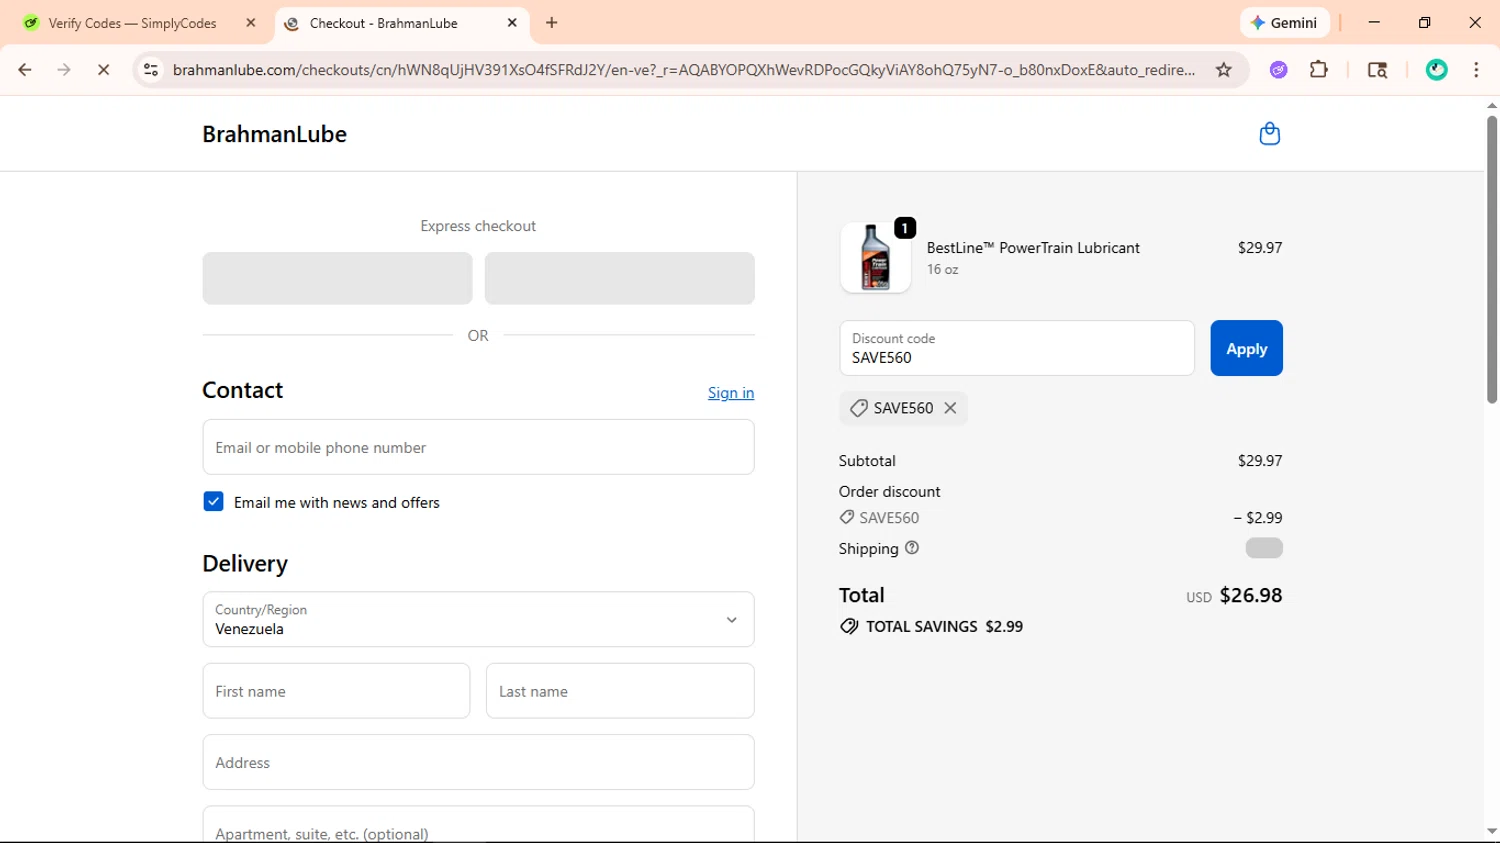This screenshot has height=843, width=1500.
Task: Click the Total amount $26.98
Action: 1251,595
